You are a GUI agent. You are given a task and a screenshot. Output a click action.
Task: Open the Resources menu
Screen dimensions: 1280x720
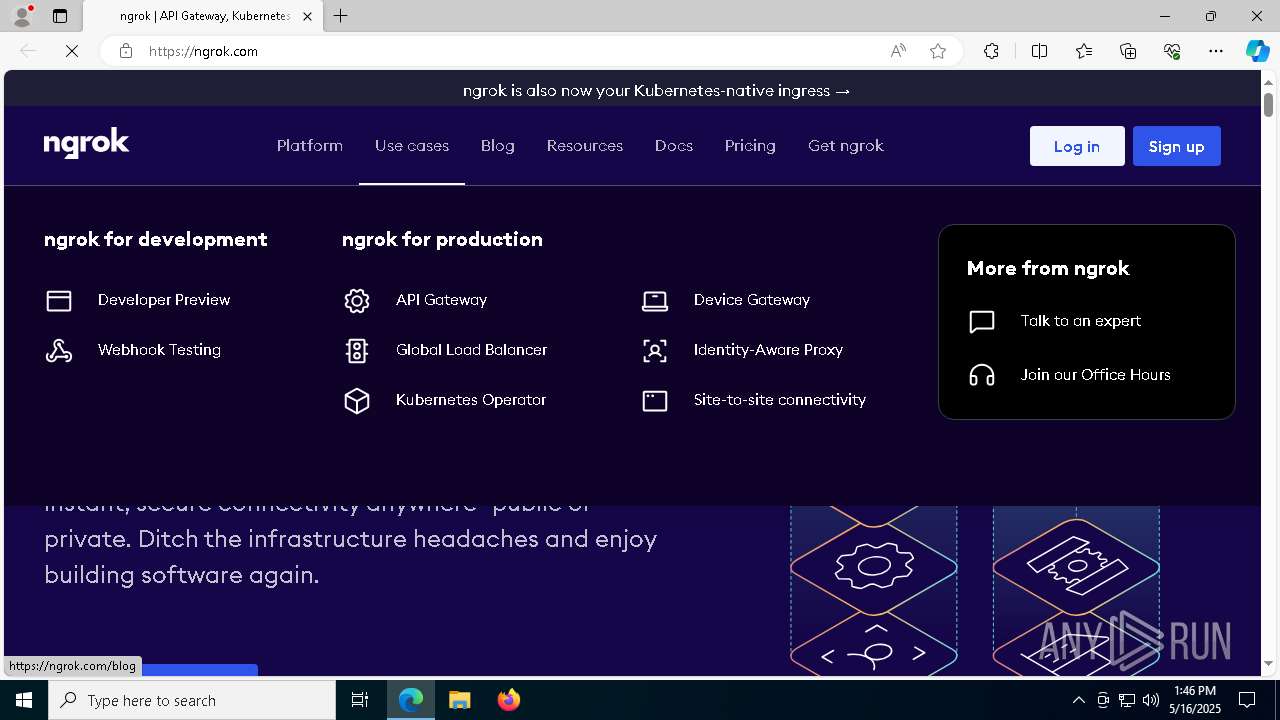[x=585, y=146]
